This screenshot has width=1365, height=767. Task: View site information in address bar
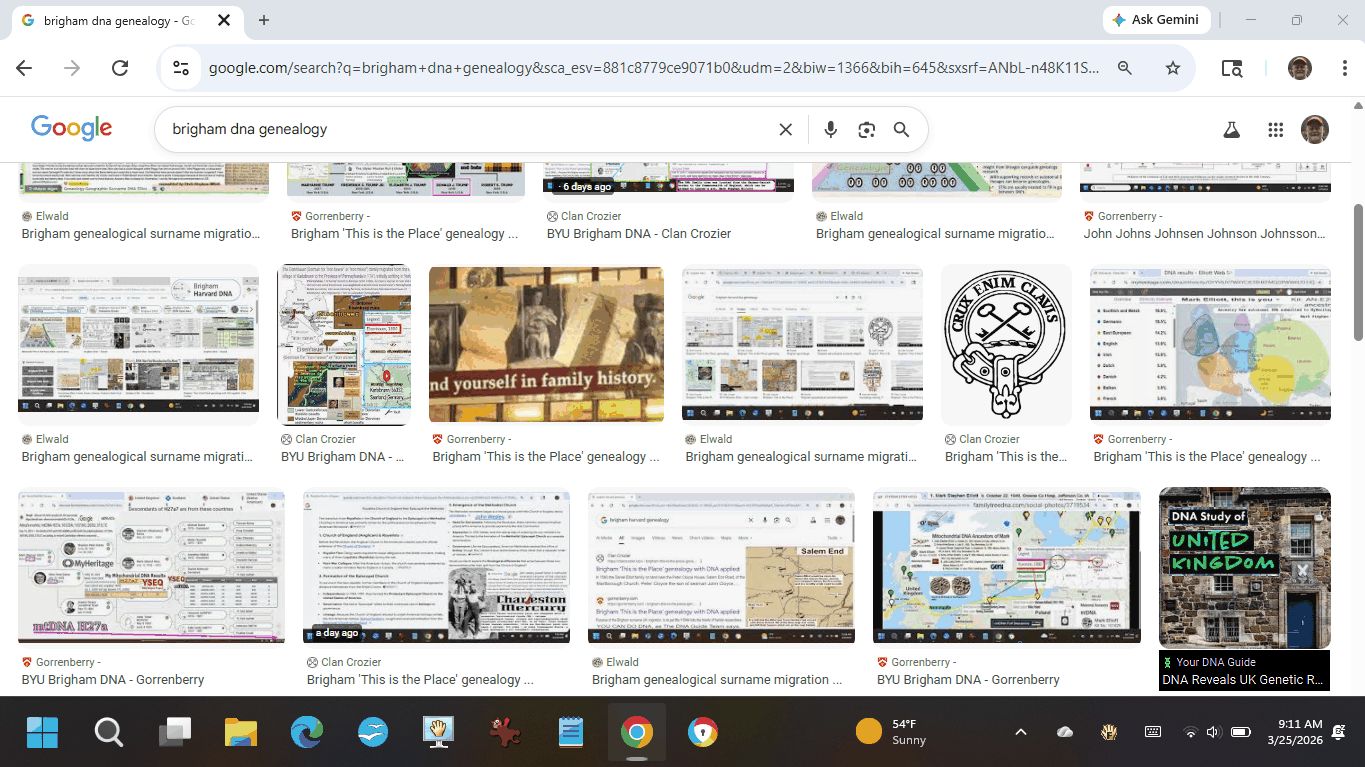(181, 68)
